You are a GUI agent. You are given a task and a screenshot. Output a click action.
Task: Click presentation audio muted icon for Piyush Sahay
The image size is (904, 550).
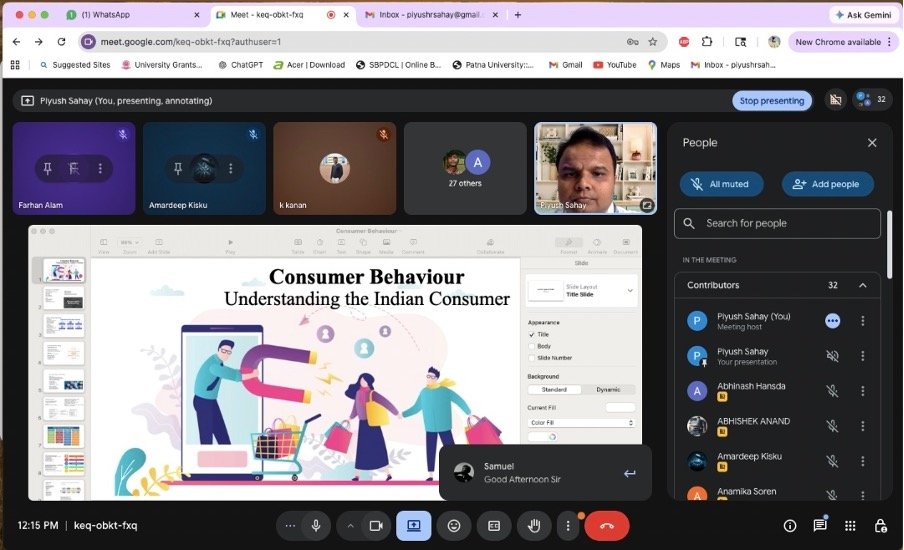click(x=832, y=356)
